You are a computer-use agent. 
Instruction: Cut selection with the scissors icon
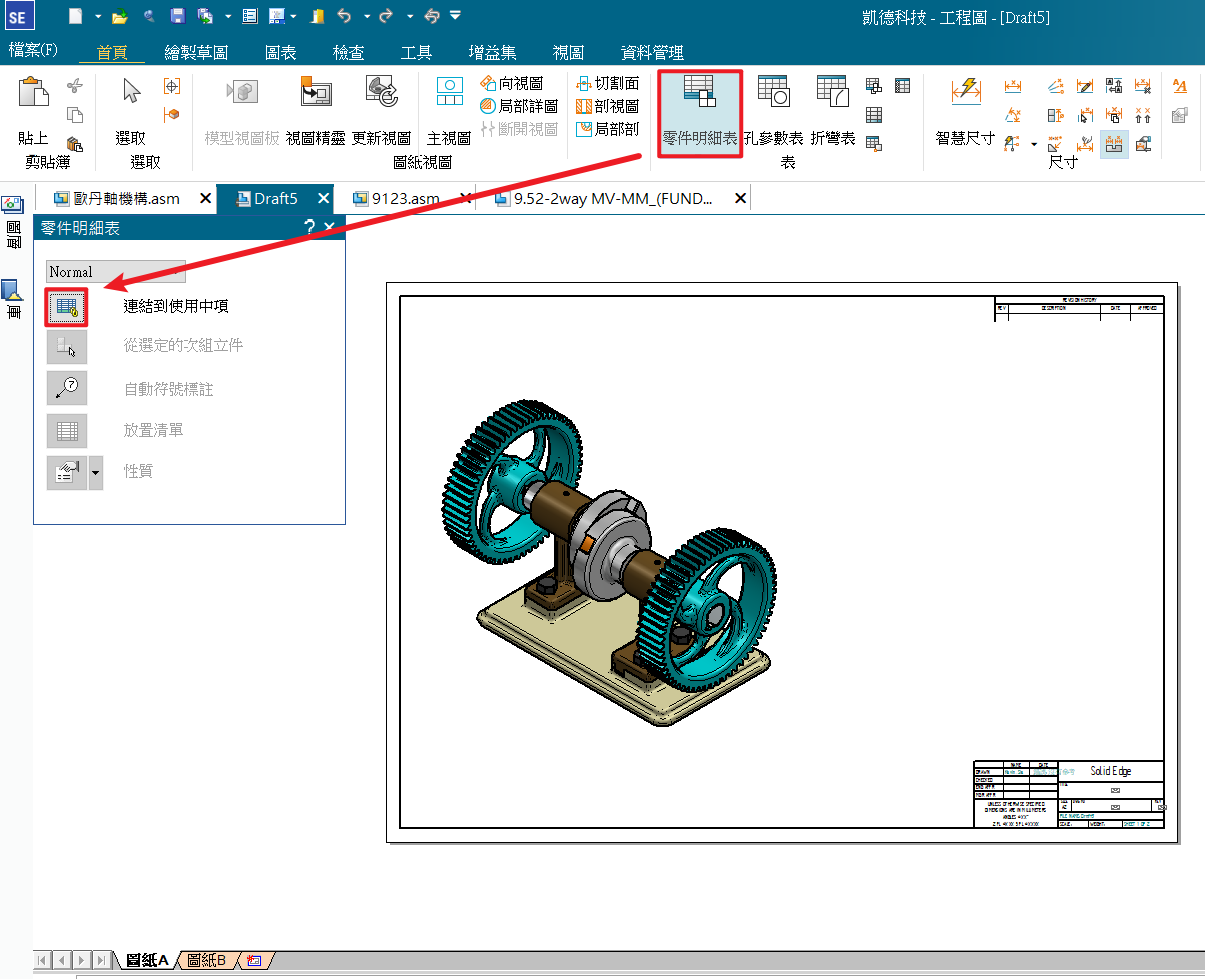coord(74,87)
